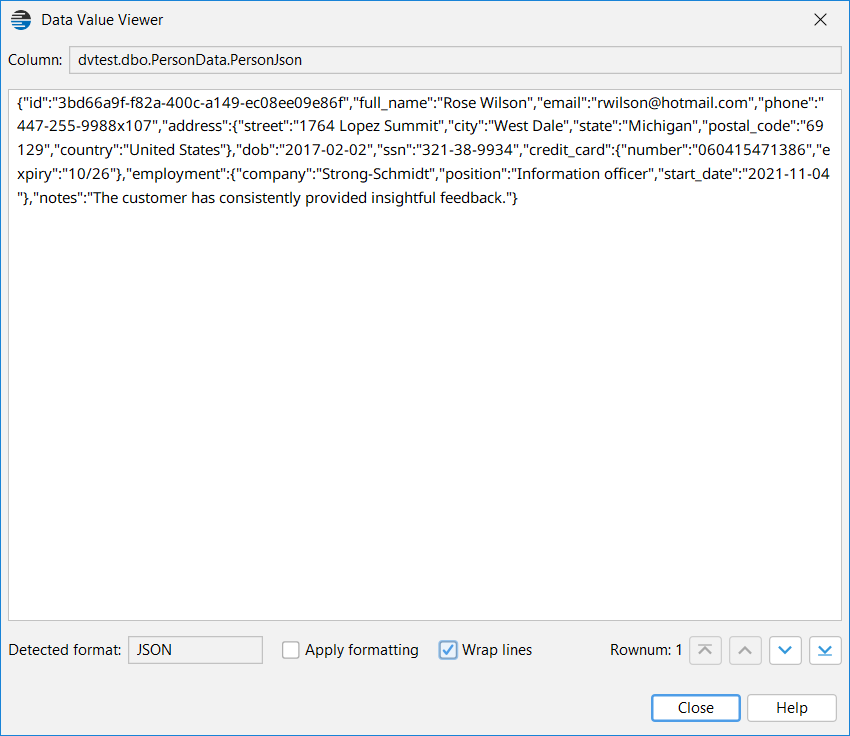This screenshot has height=736, width=850.
Task: Go to previous row arrow button
Action: 745,650
